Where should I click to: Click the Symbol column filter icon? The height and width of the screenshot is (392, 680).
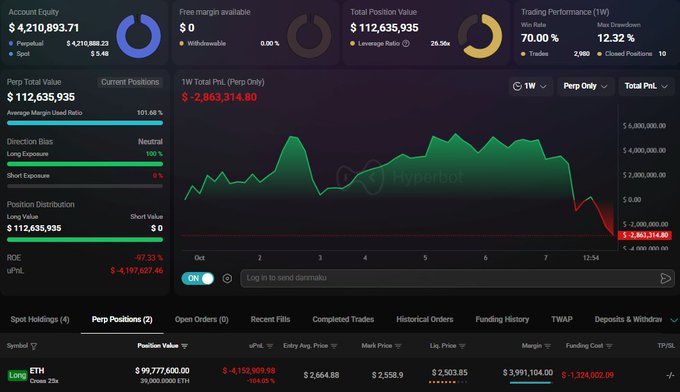pyautogui.click(x=34, y=346)
